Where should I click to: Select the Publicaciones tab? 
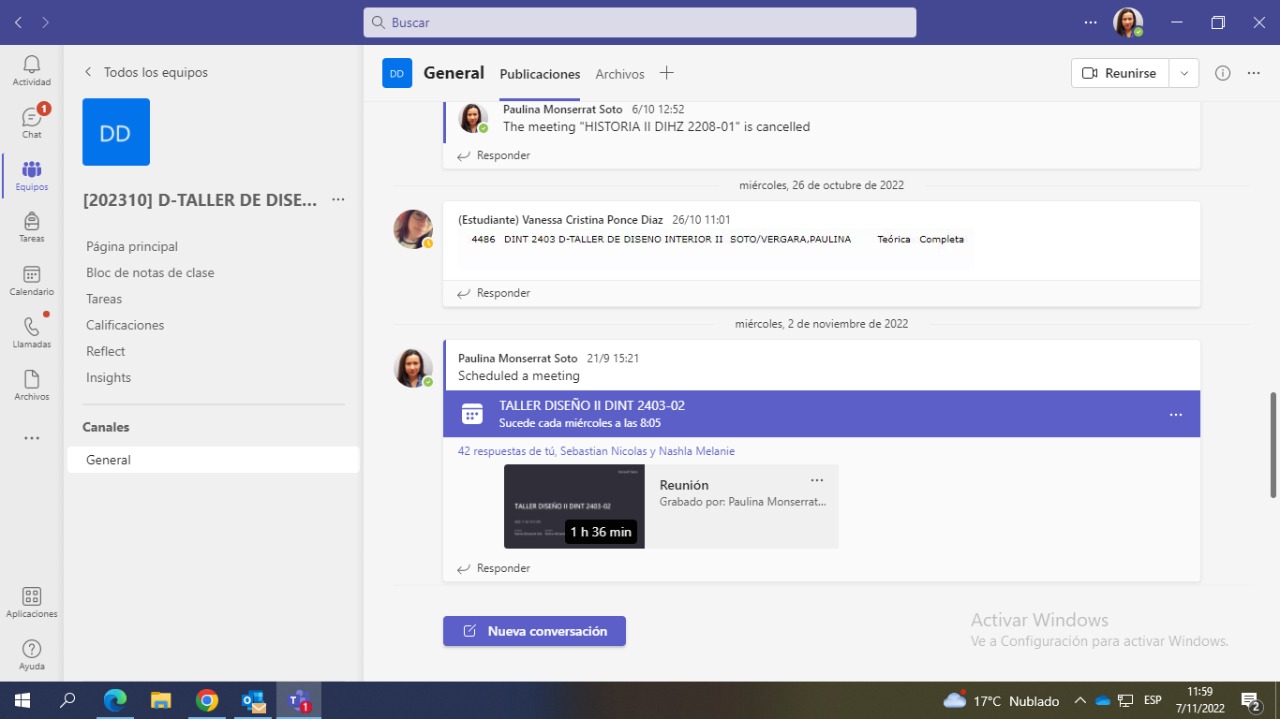pos(540,74)
